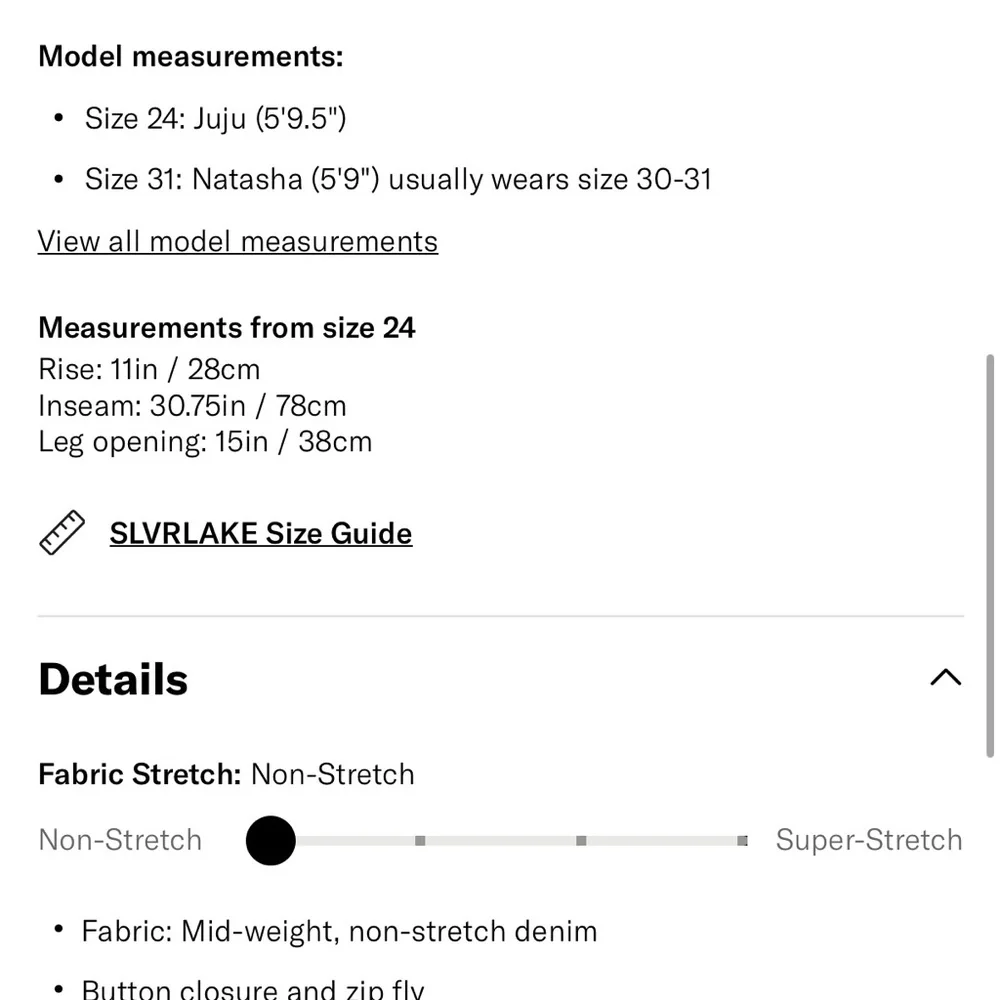Image resolution: width=1000 pixels, height=1000 pixels.
Task: Click the Measurements from size 24 heading
Action: [227, 328]
